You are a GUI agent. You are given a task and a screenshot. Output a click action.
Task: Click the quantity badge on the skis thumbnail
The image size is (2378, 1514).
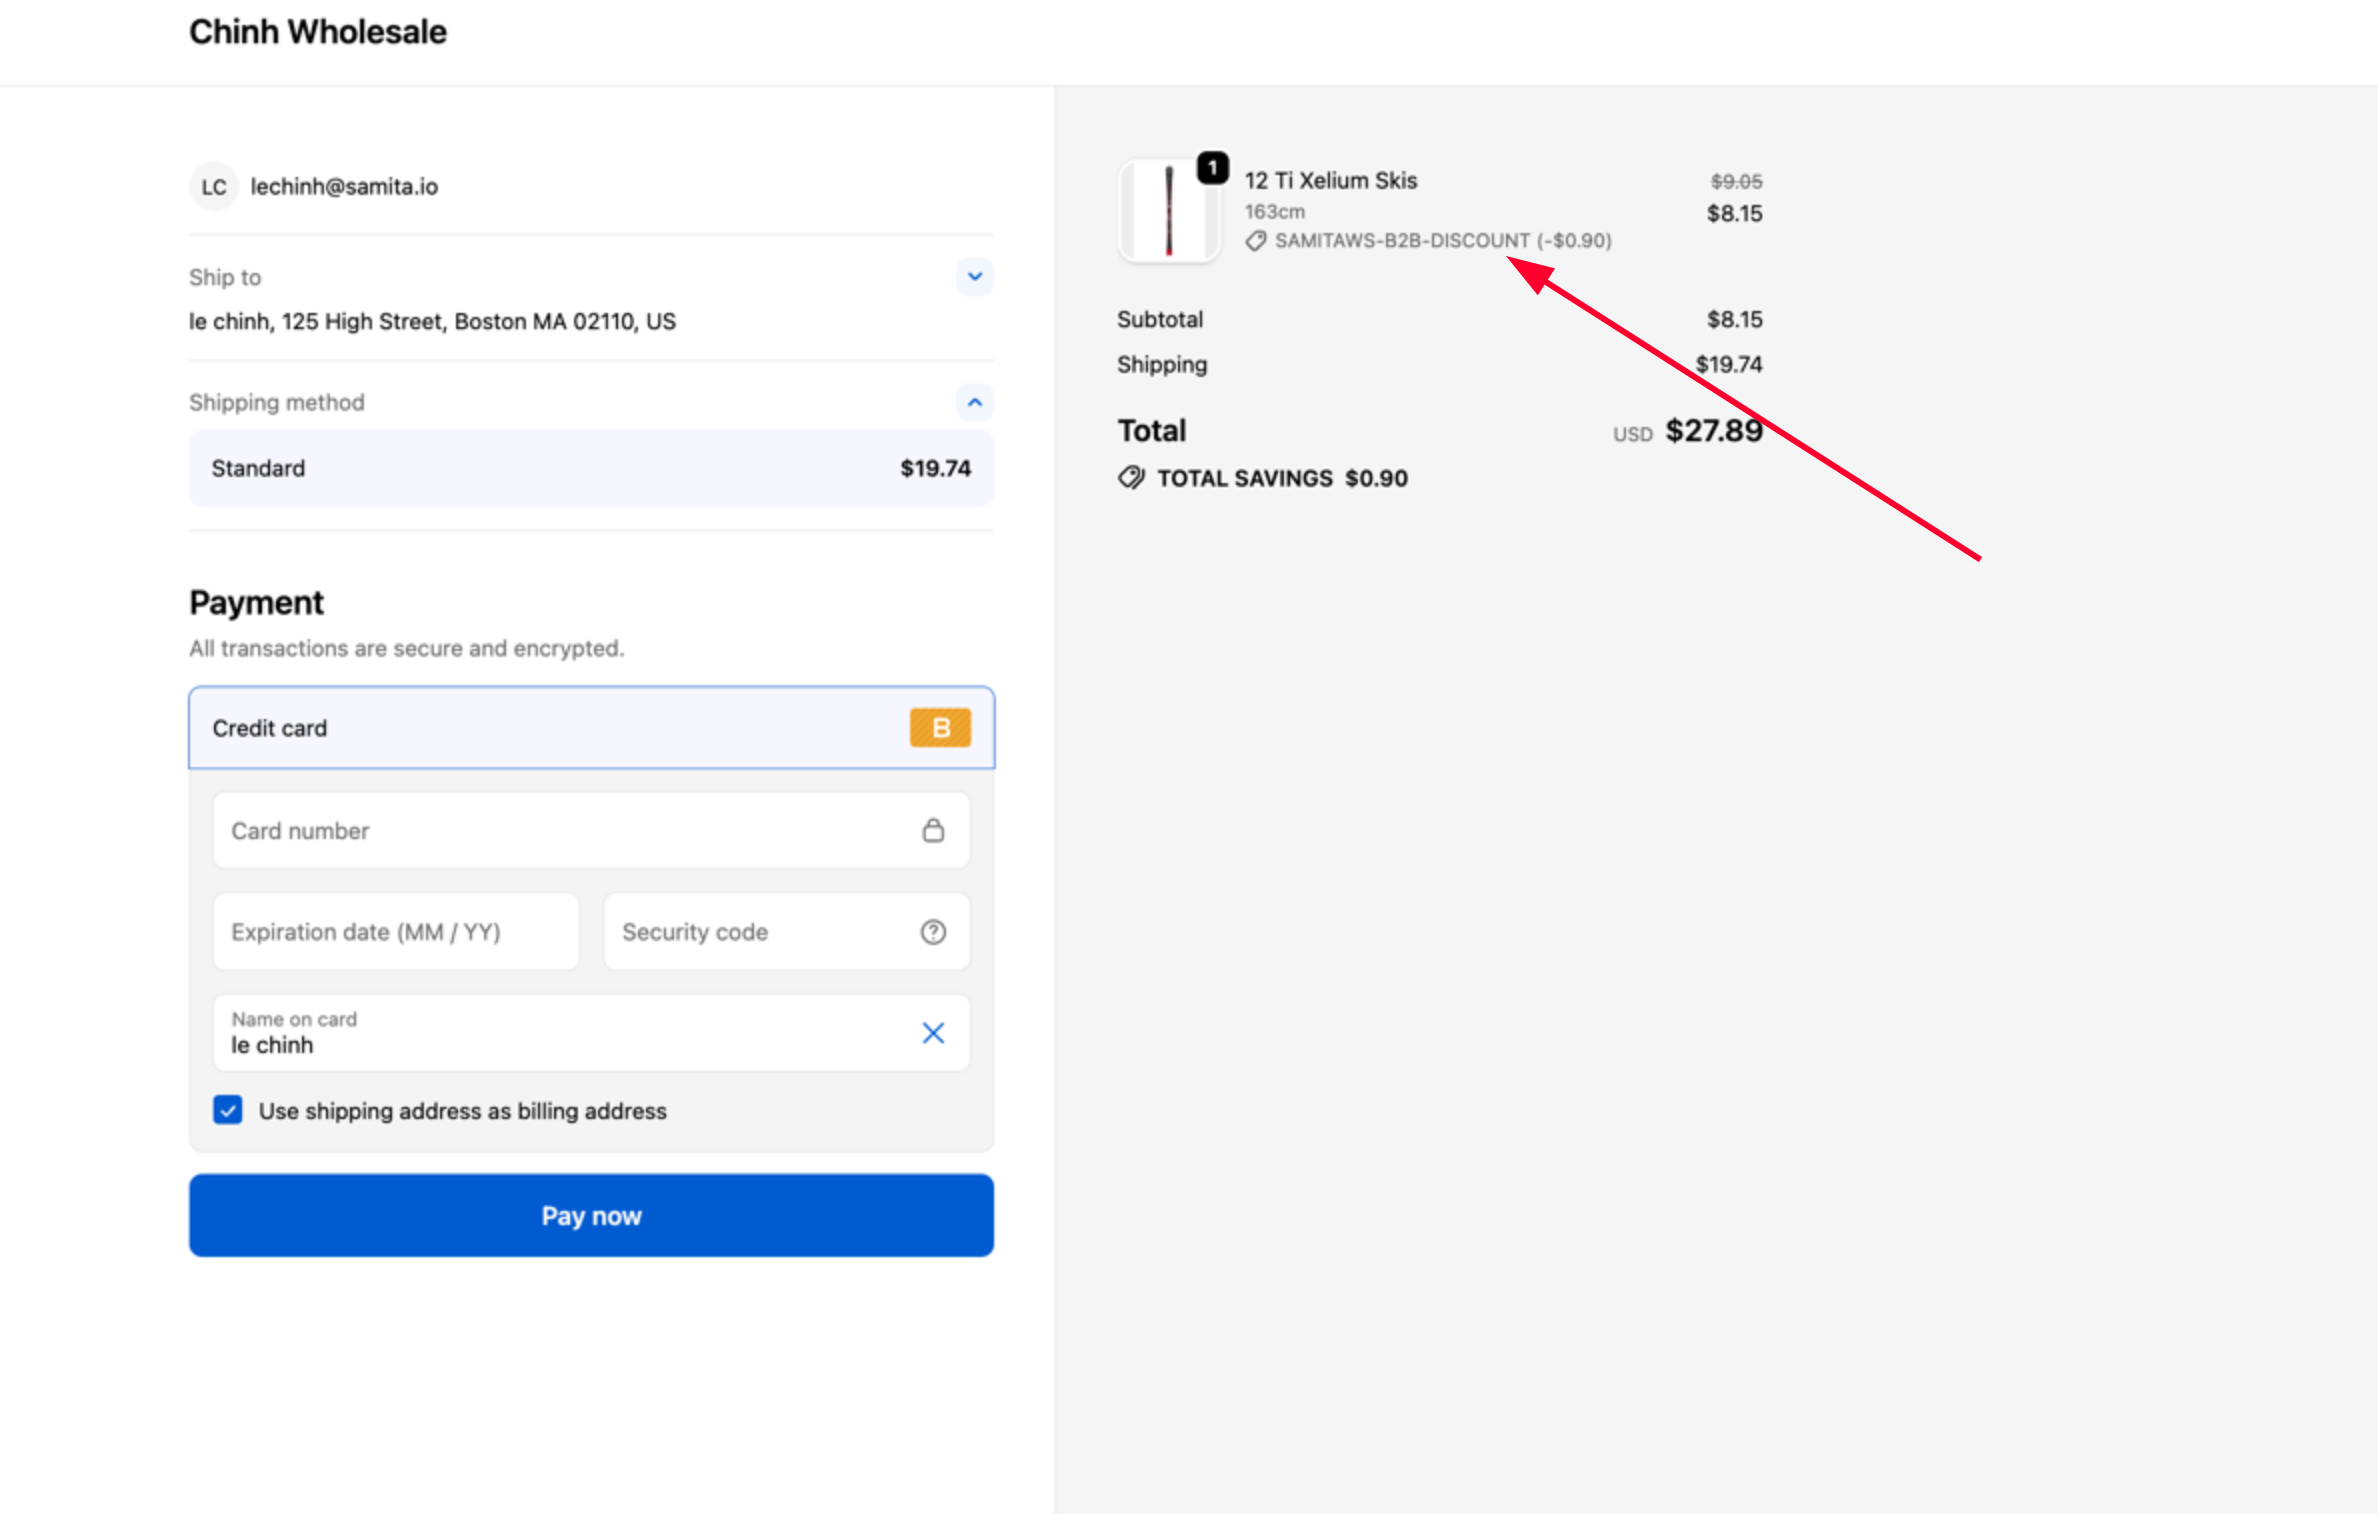coord(1212,168)
